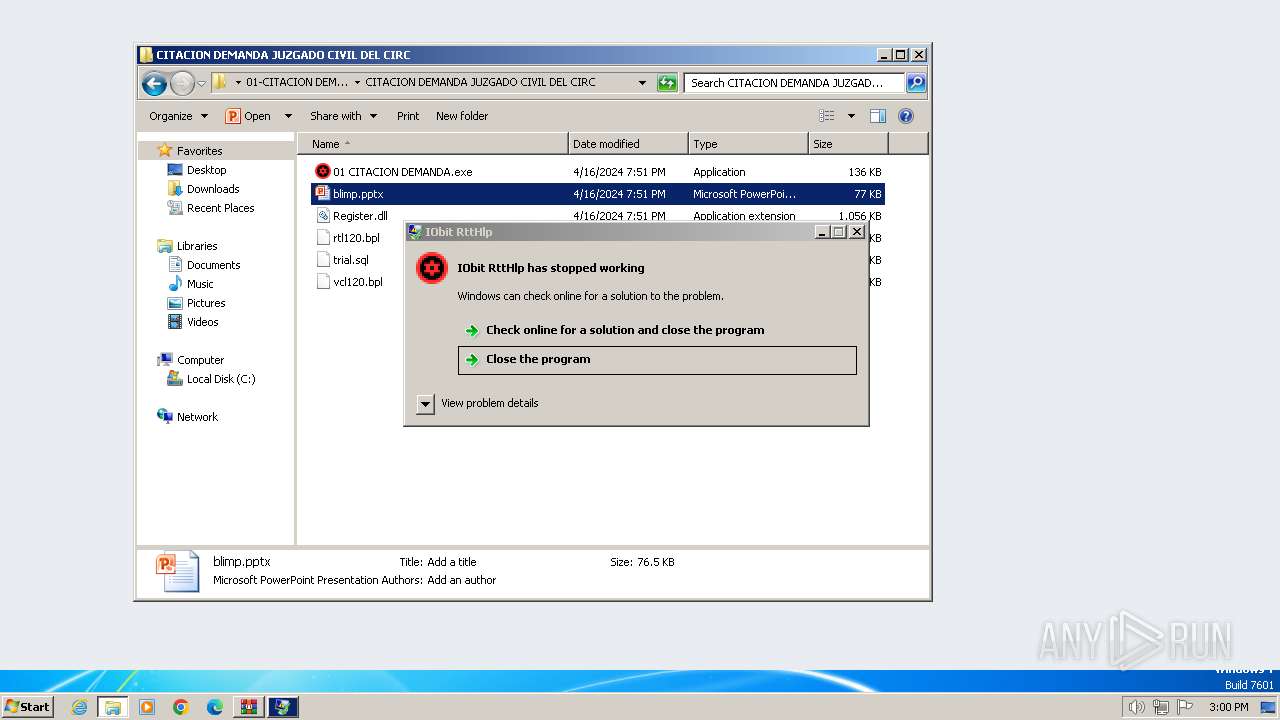Launch Google Chrome from the taskbar
The height and width of the screenshot is (720, 1280).
click(181, 707)
